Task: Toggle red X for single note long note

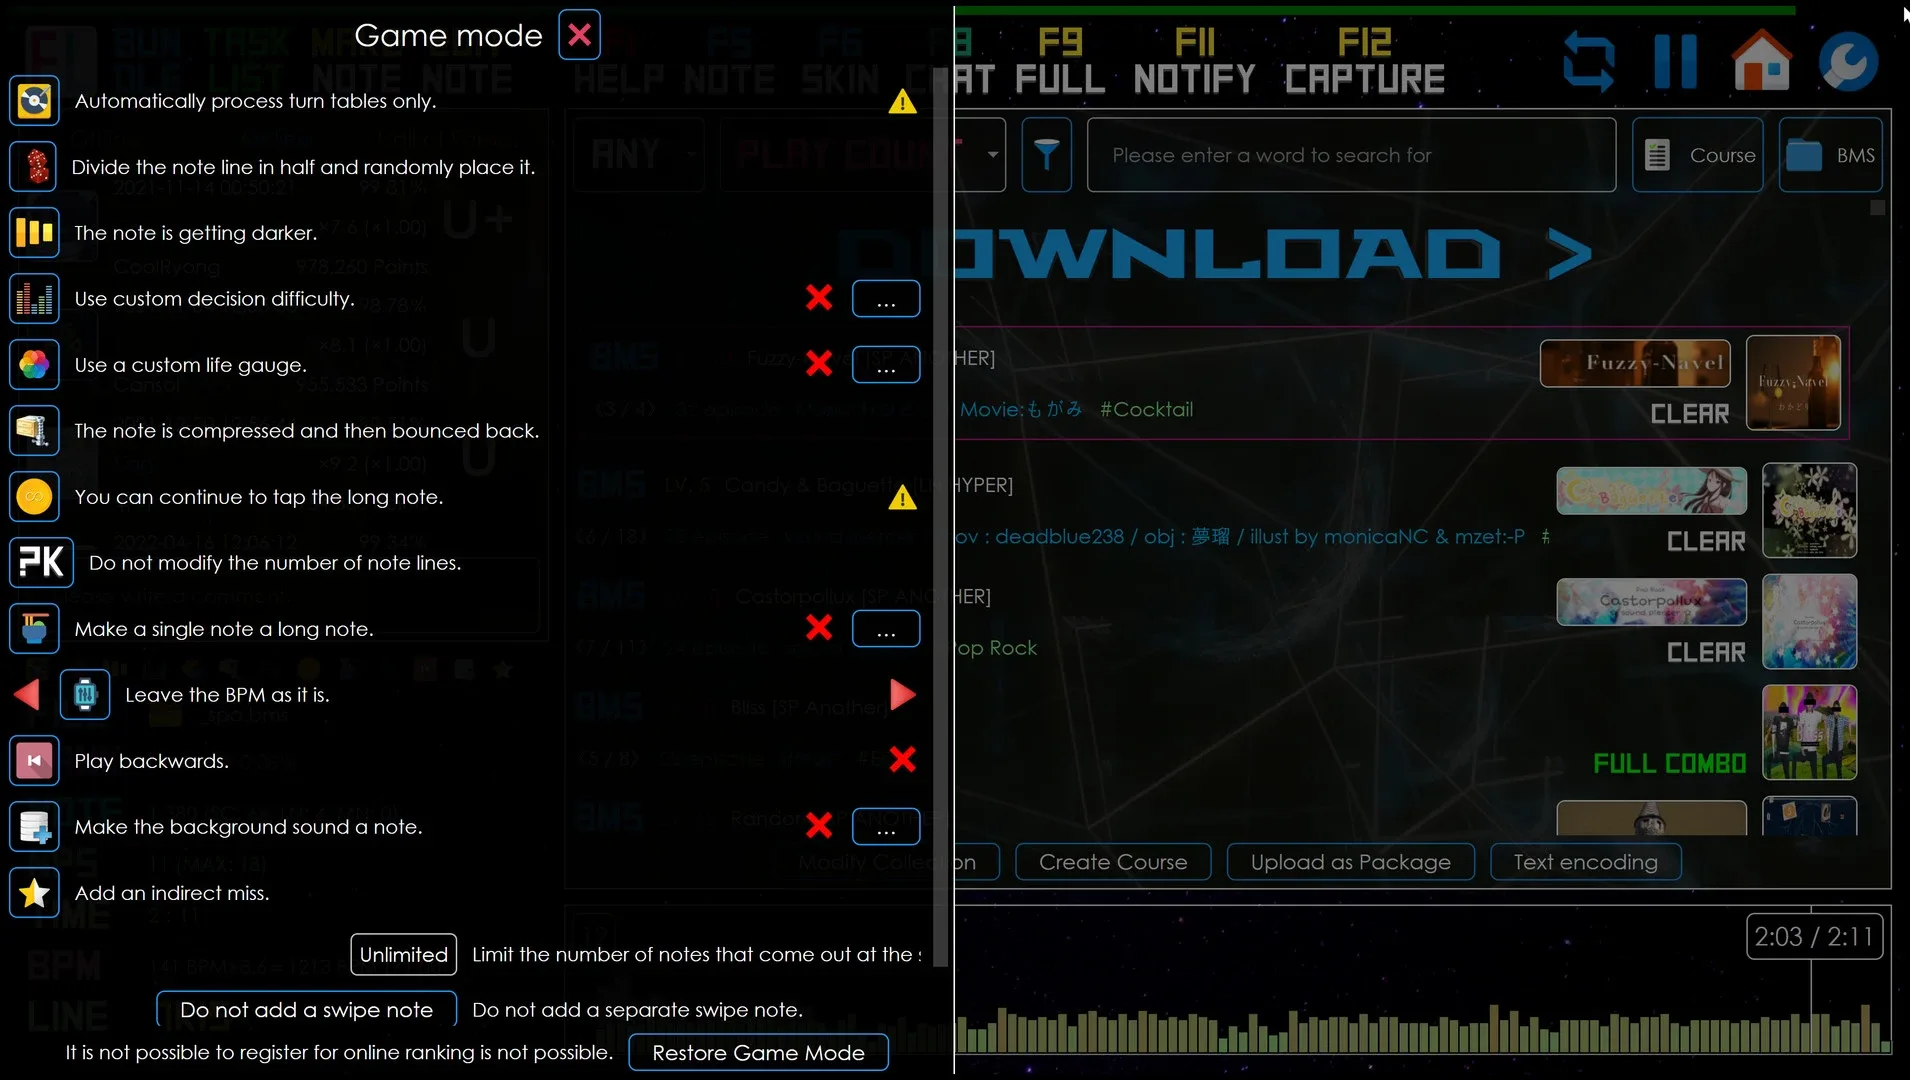Action: click(x=819, y=628)
